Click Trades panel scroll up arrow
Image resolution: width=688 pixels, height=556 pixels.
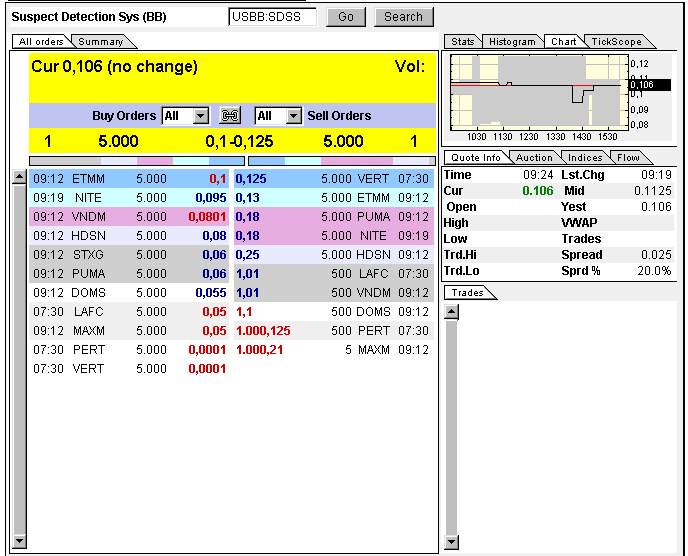coord(452,312)
